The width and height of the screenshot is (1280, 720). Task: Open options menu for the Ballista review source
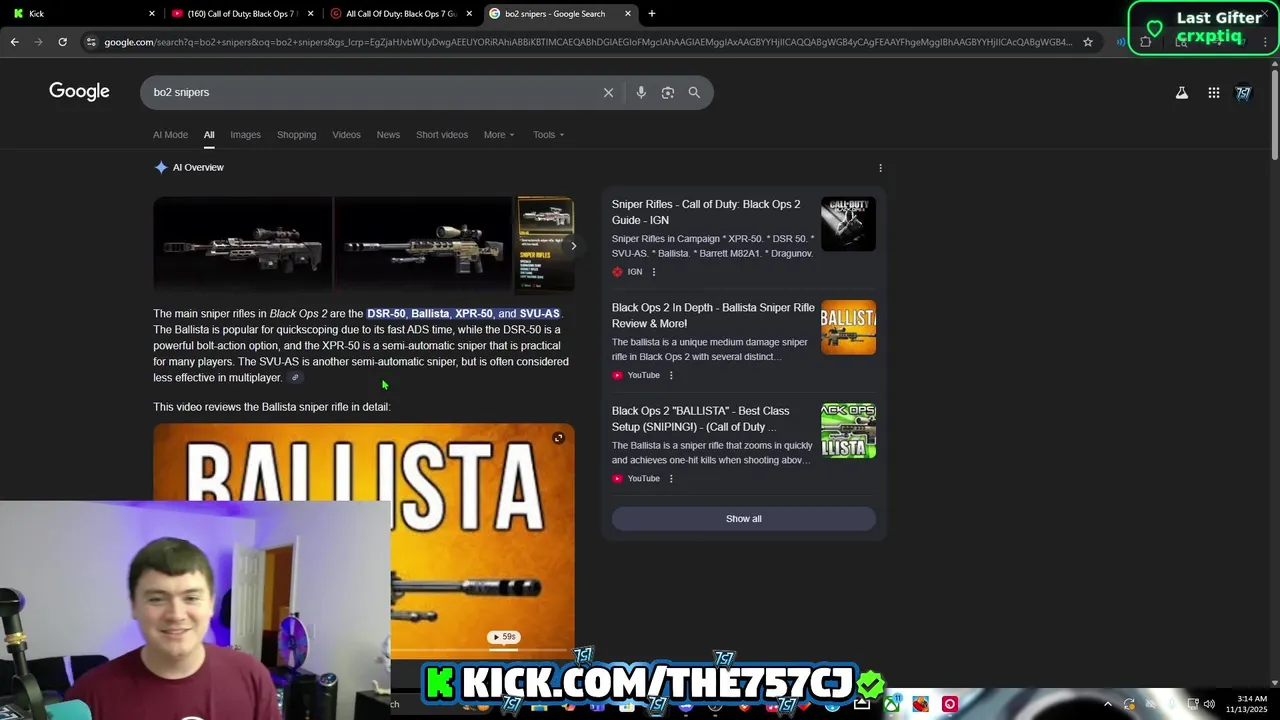671,375
